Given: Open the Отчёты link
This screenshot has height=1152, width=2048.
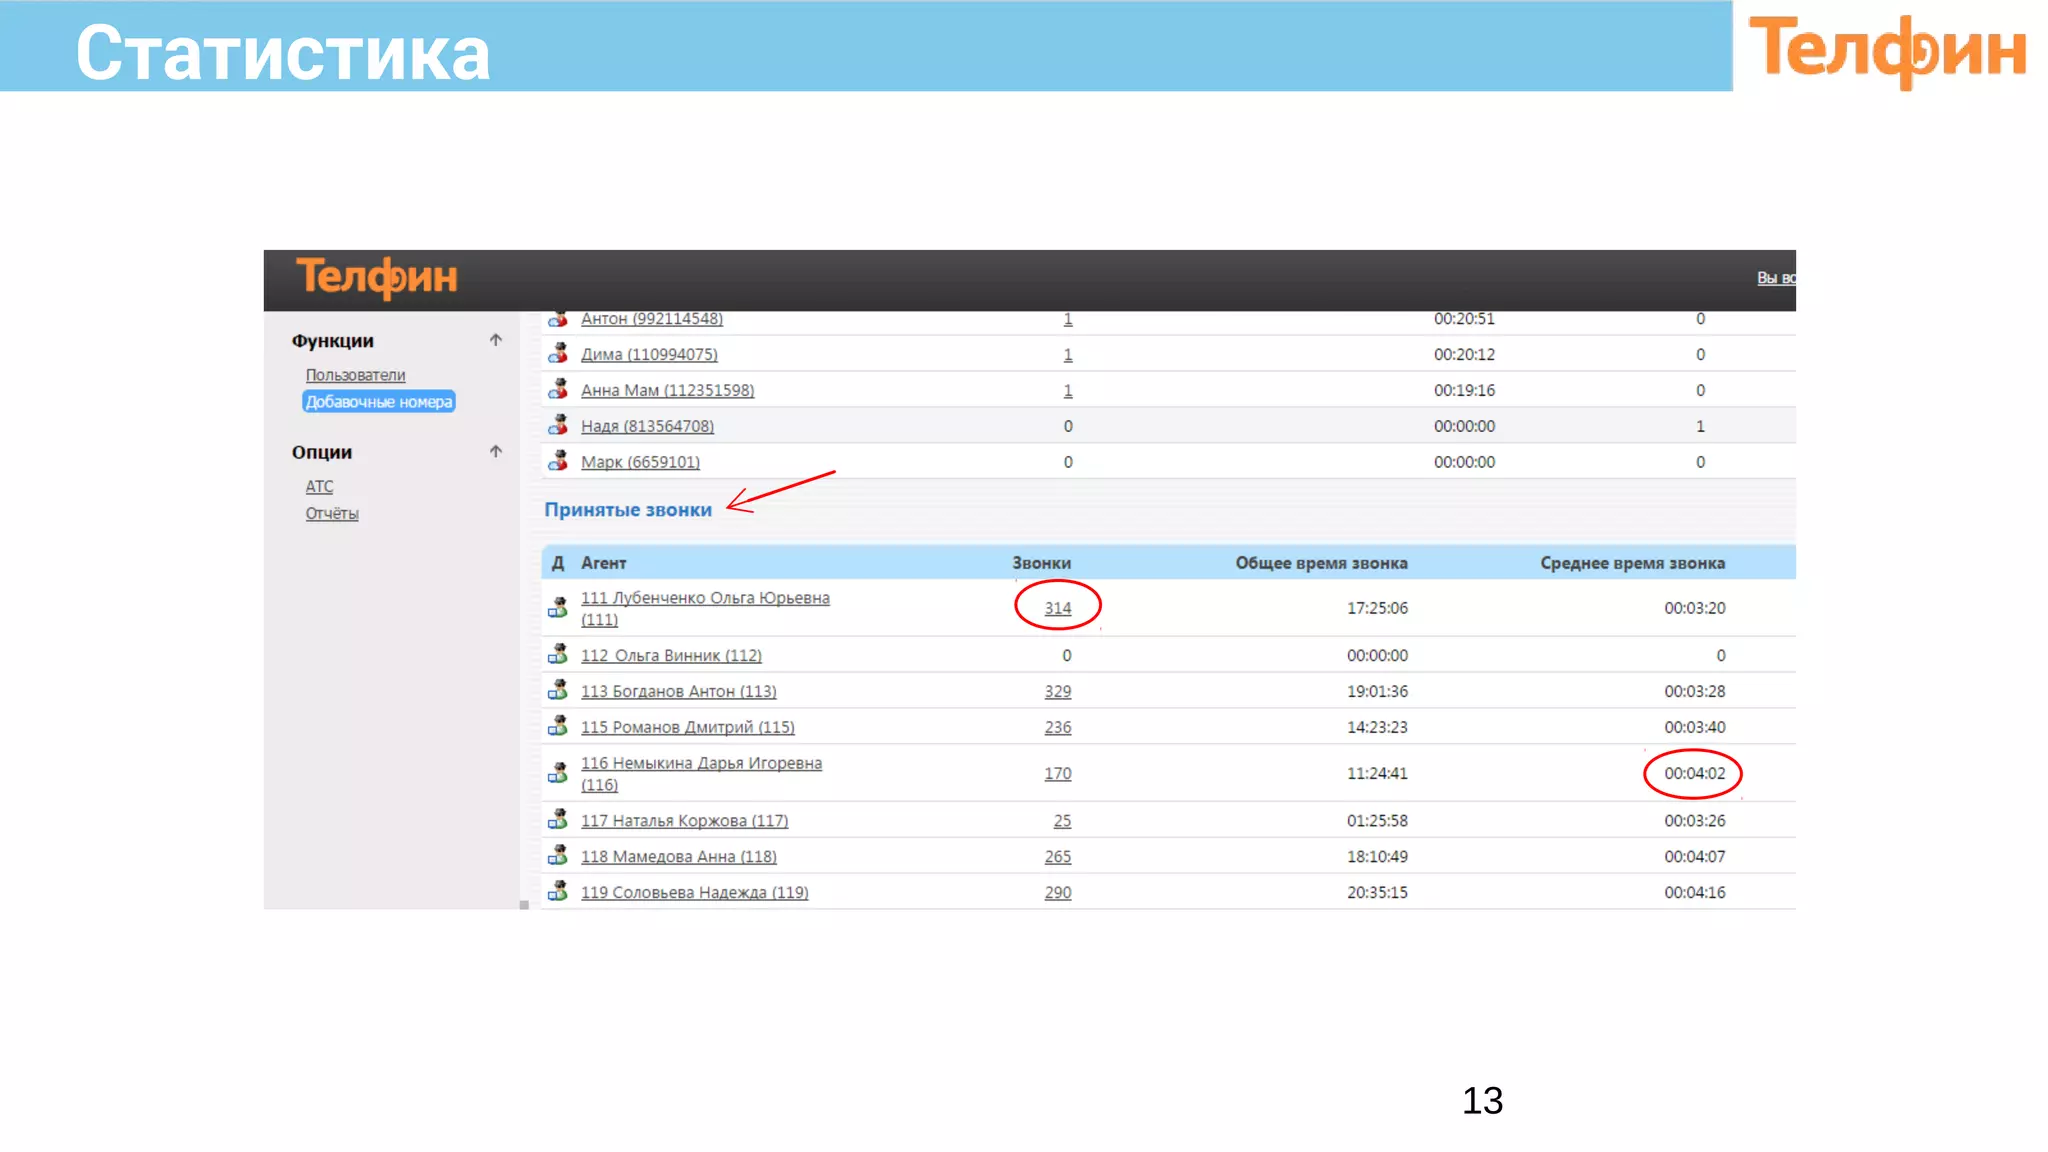Looking at the screenshot, I should tap(332, 513).
